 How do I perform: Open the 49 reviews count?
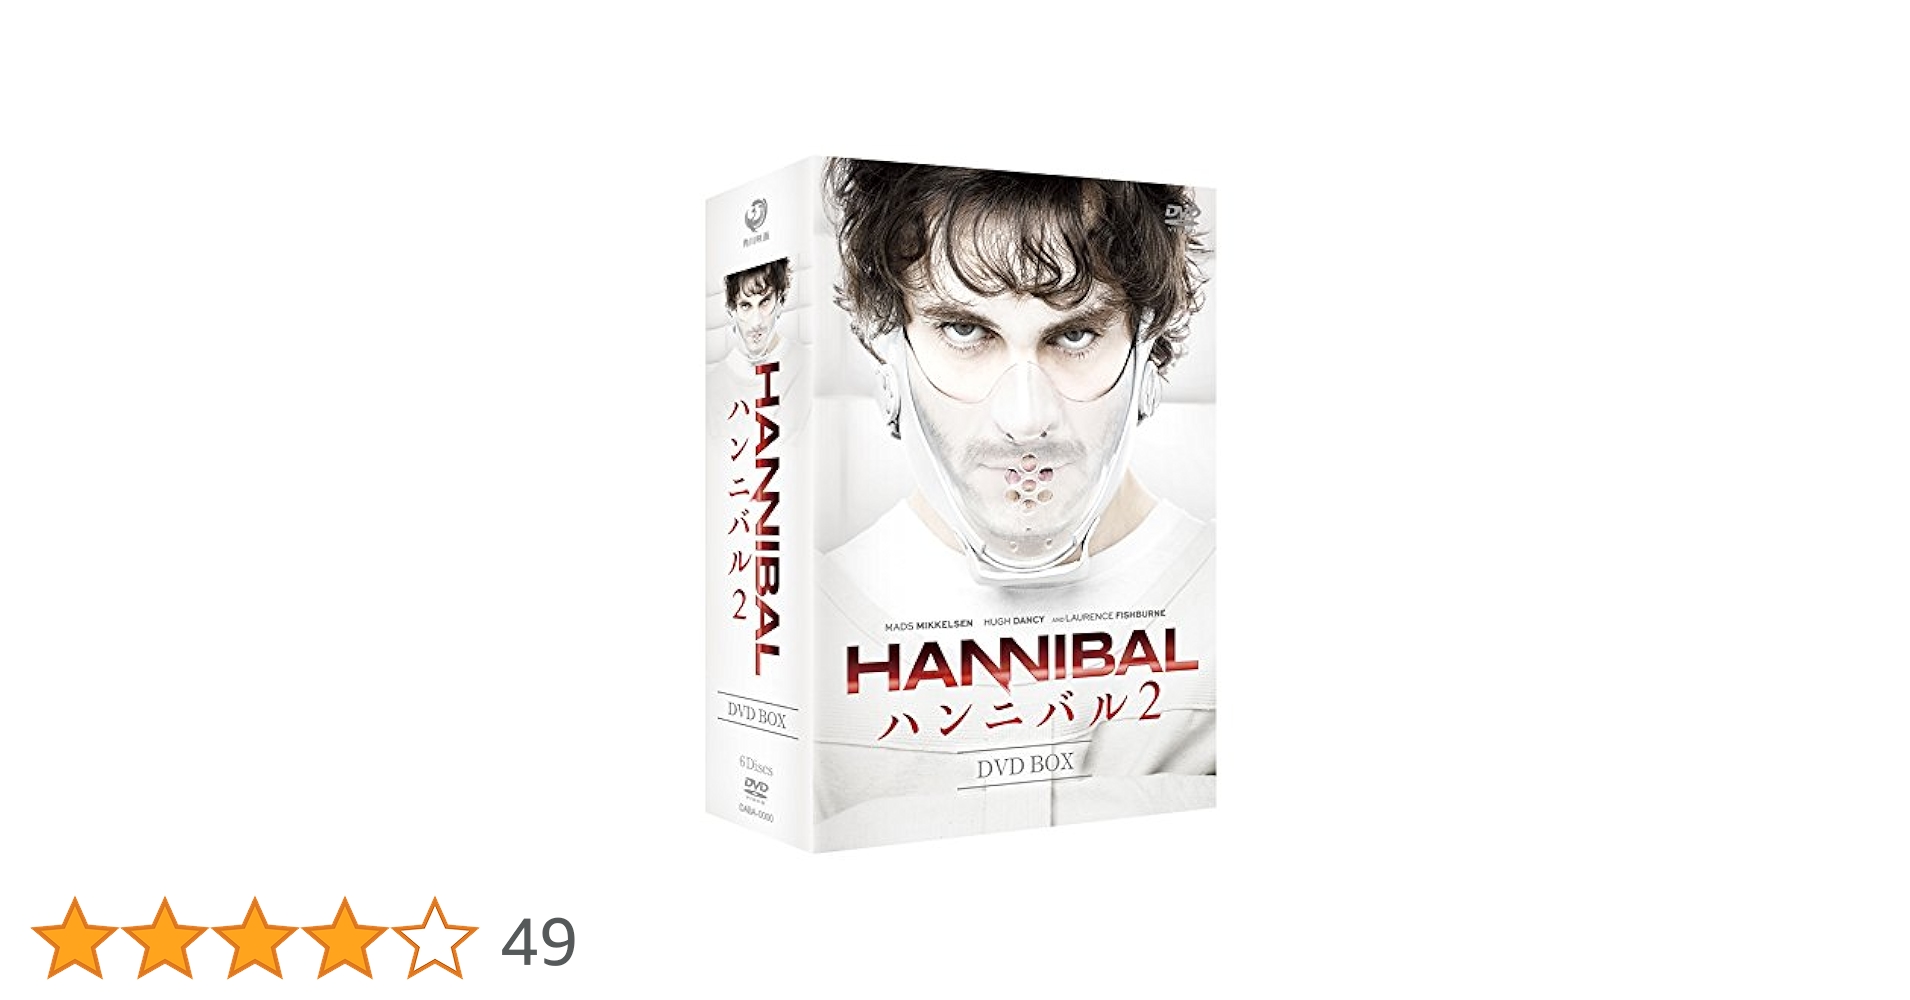(538, 942)
